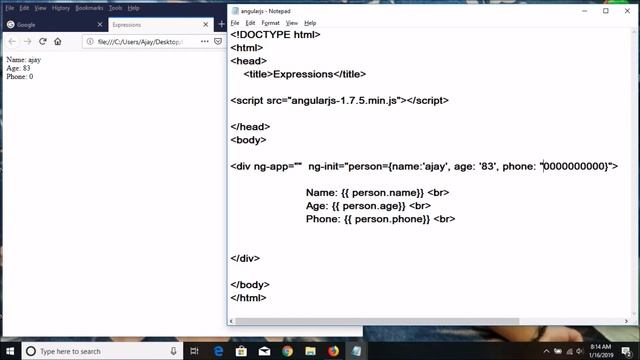Open Notepad Format menu
The width and height of the screenshot is (640, 360).
point(270,23)
